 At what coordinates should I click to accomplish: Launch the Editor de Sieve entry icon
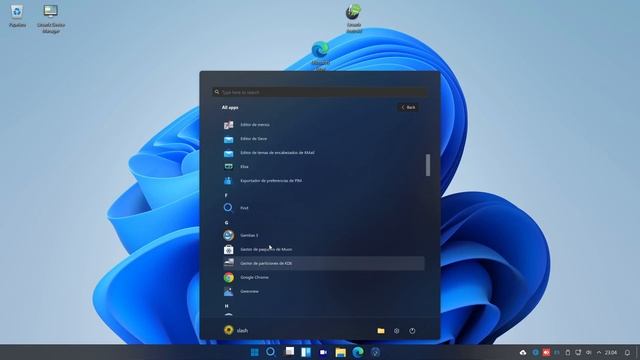229,139
